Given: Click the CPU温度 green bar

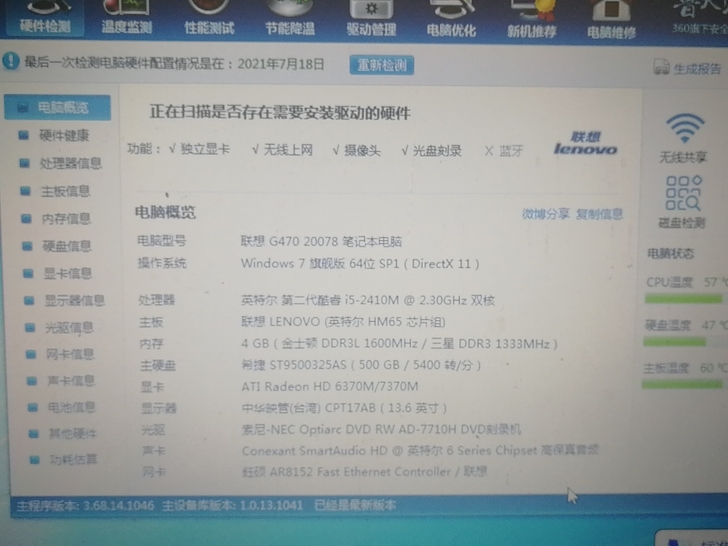Looking at the screenshot, I should [x=683, y=299].
